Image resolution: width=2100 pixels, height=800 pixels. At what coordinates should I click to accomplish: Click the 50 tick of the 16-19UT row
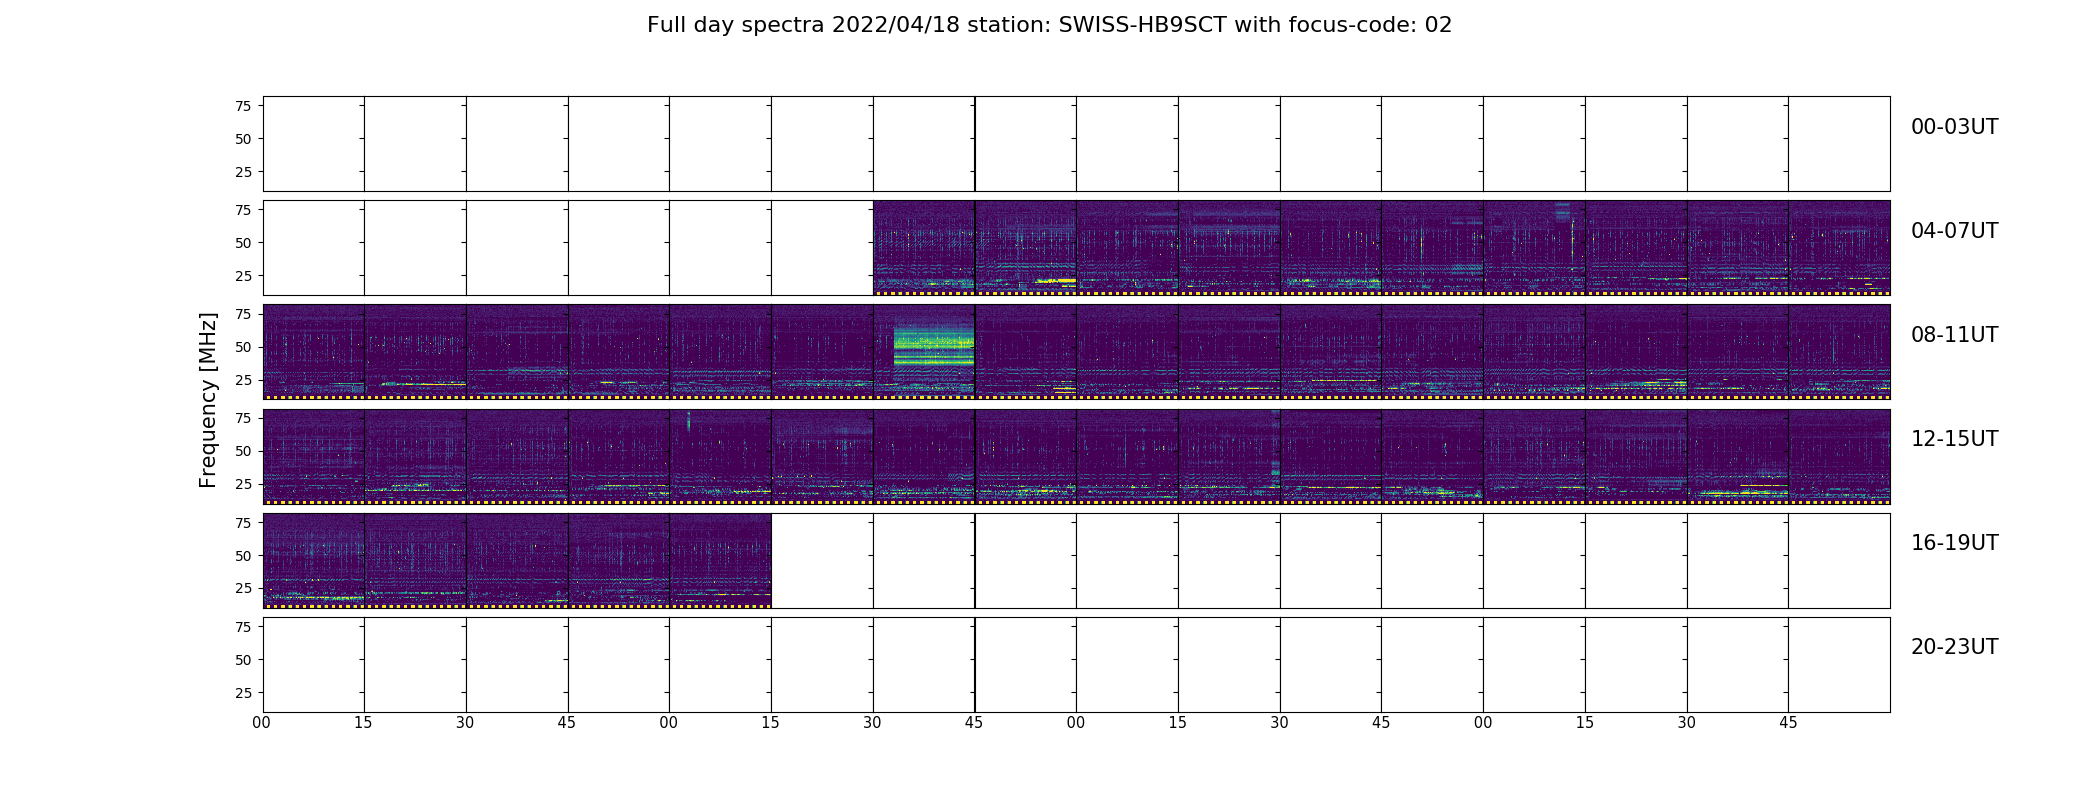tap(243, 556)
